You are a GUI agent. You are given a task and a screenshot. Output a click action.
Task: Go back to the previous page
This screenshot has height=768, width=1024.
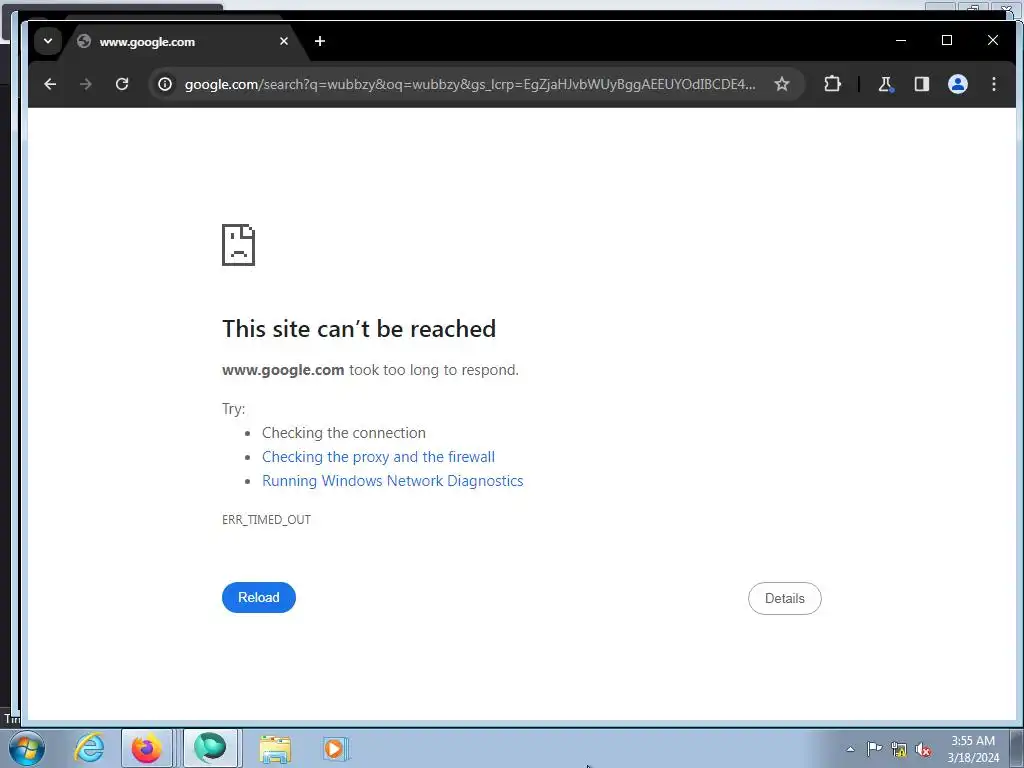point(50,84)
